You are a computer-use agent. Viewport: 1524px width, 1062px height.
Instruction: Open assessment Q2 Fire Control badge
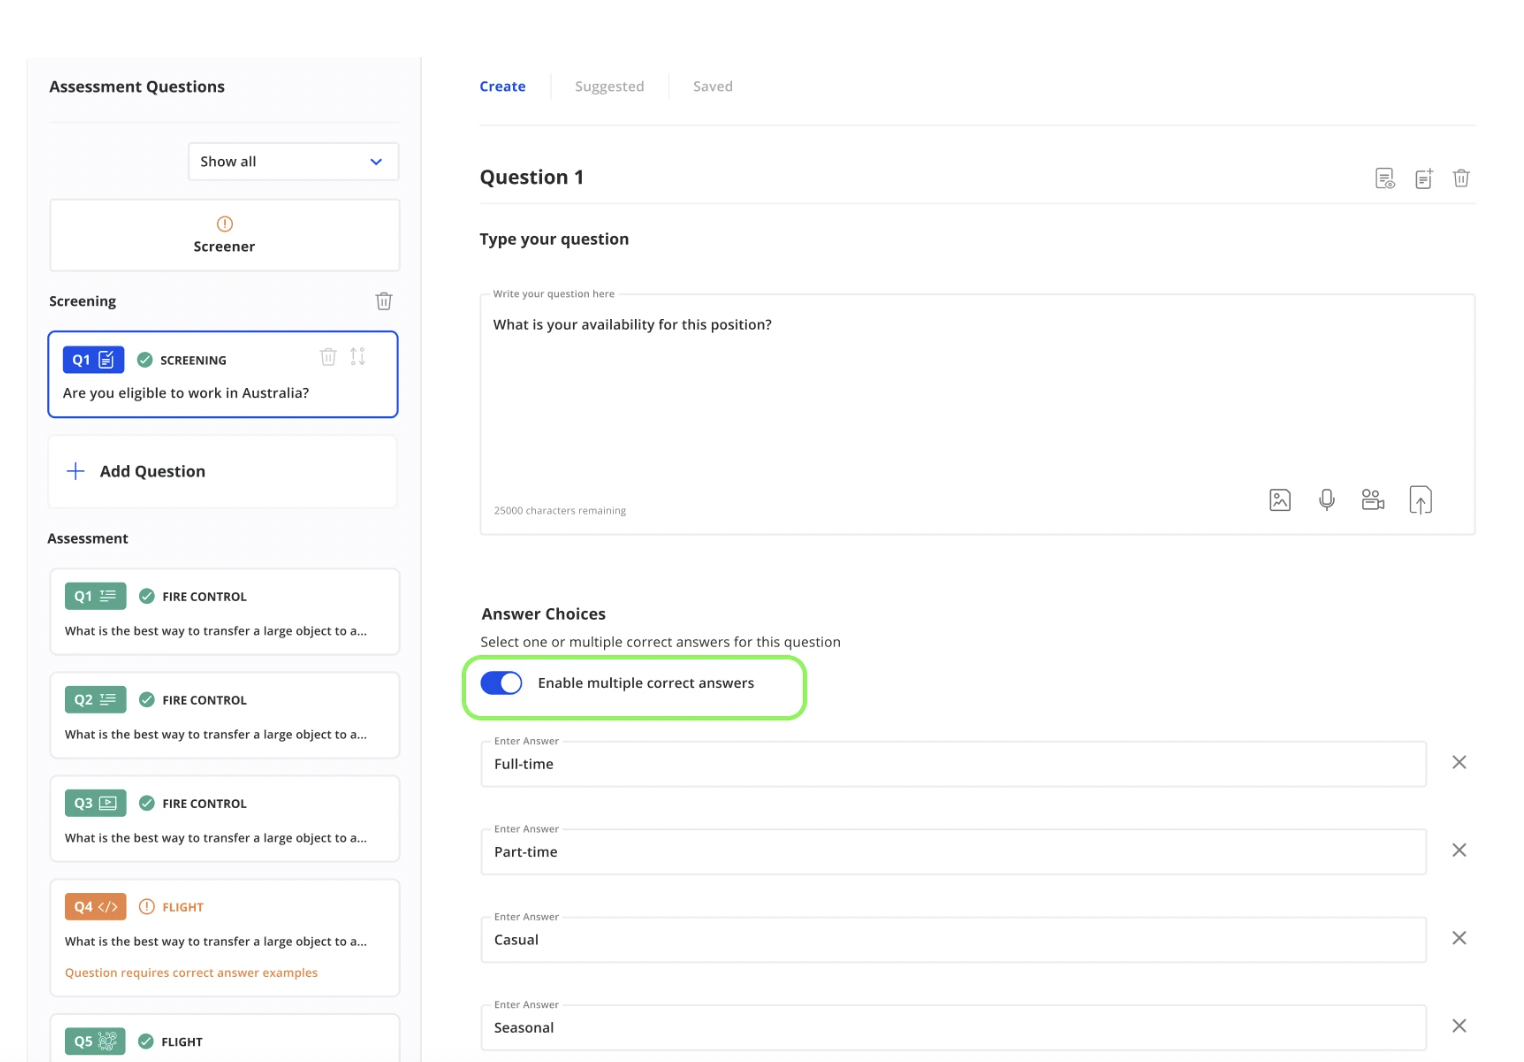[x=95, y=700]
